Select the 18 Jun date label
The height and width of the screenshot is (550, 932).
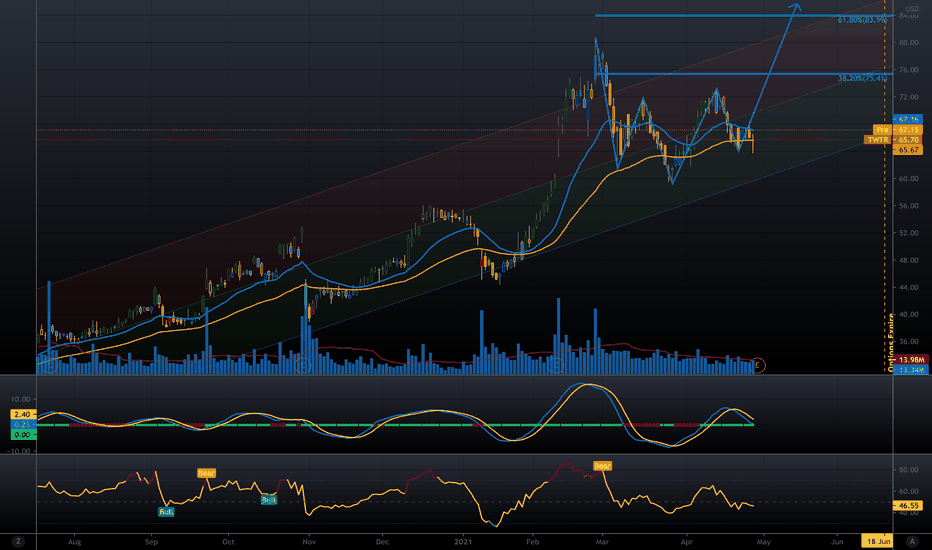[877, 541]
